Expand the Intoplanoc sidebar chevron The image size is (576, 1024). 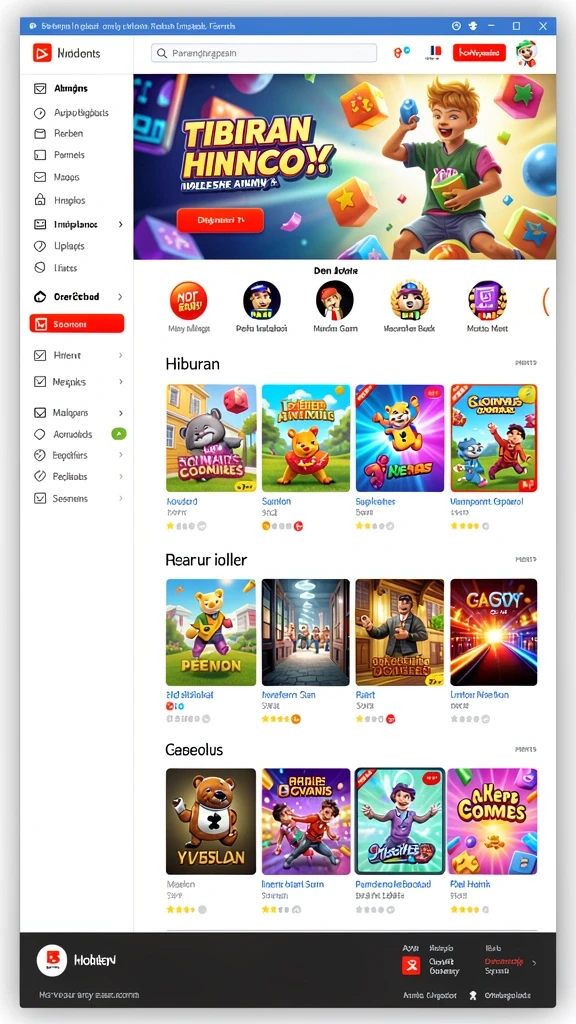click(120, 224)
